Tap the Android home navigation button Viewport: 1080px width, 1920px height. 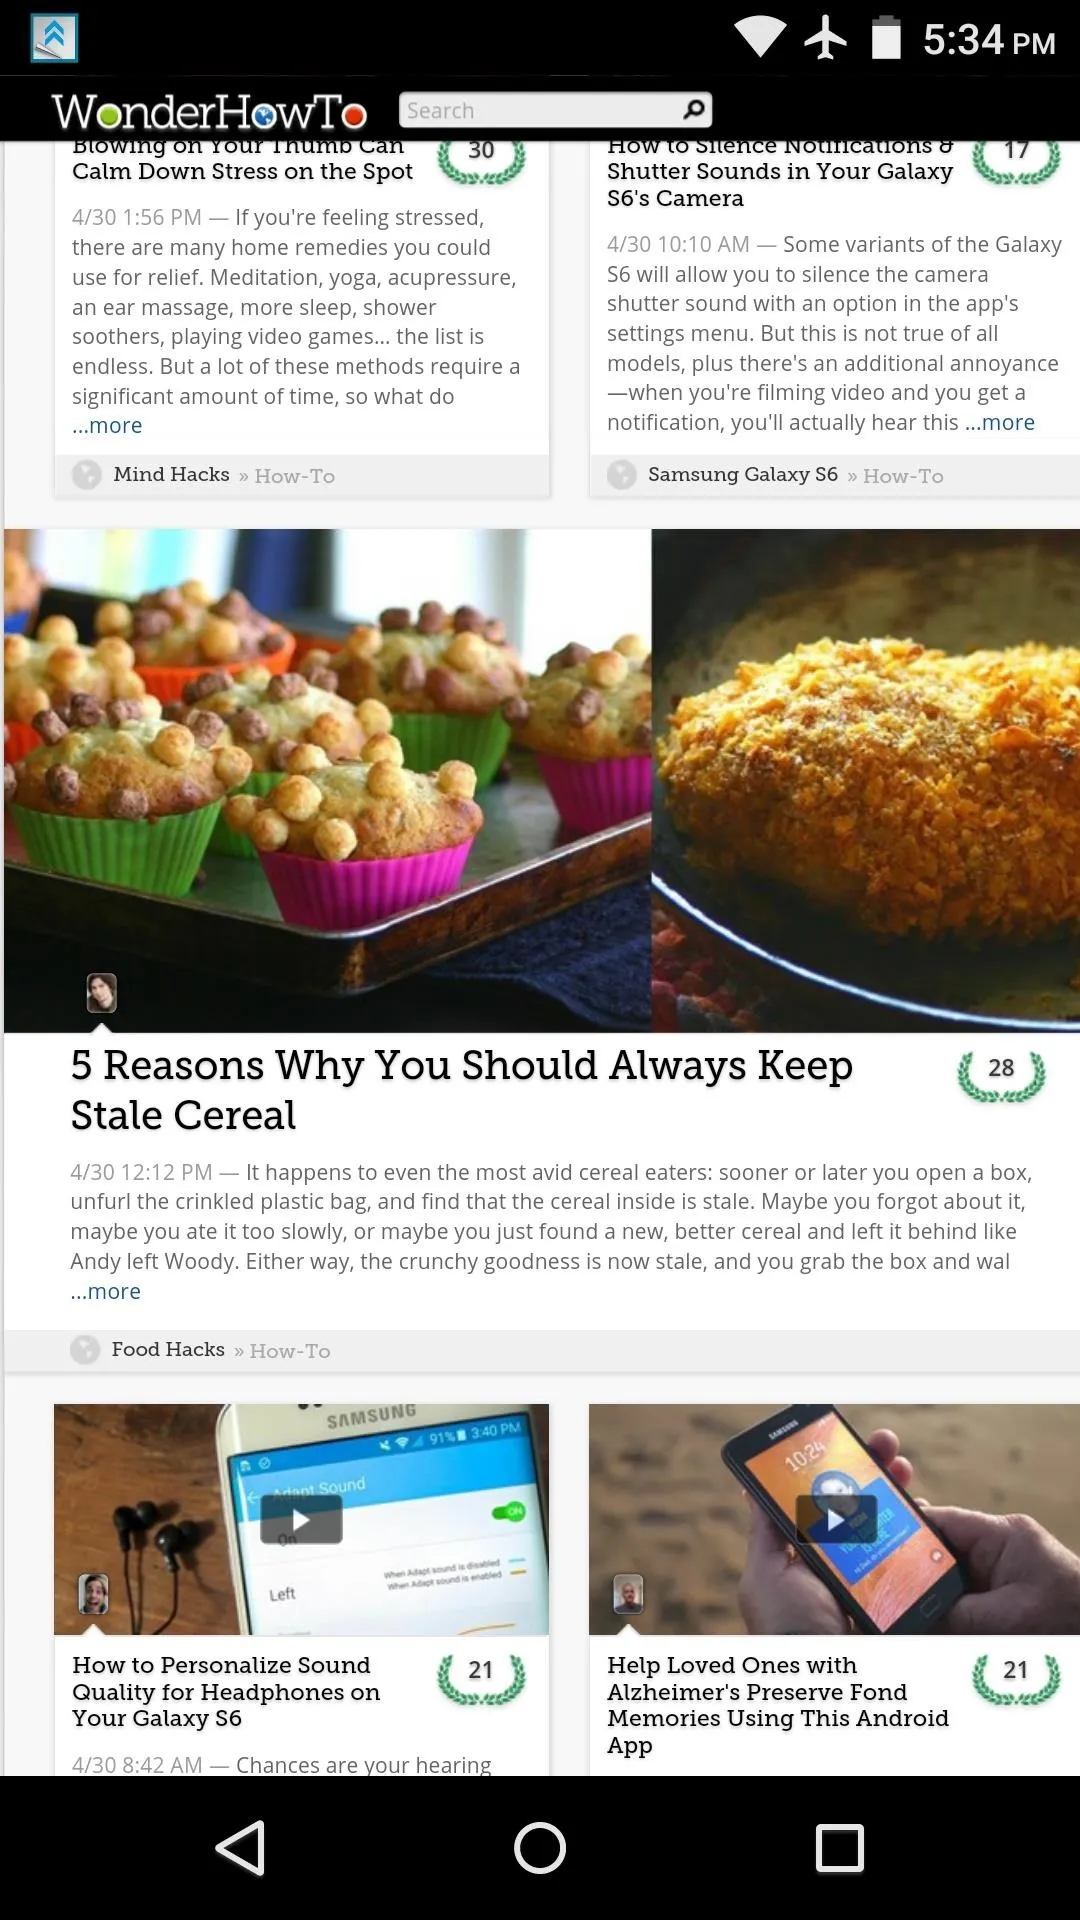tap(540, 1847)
